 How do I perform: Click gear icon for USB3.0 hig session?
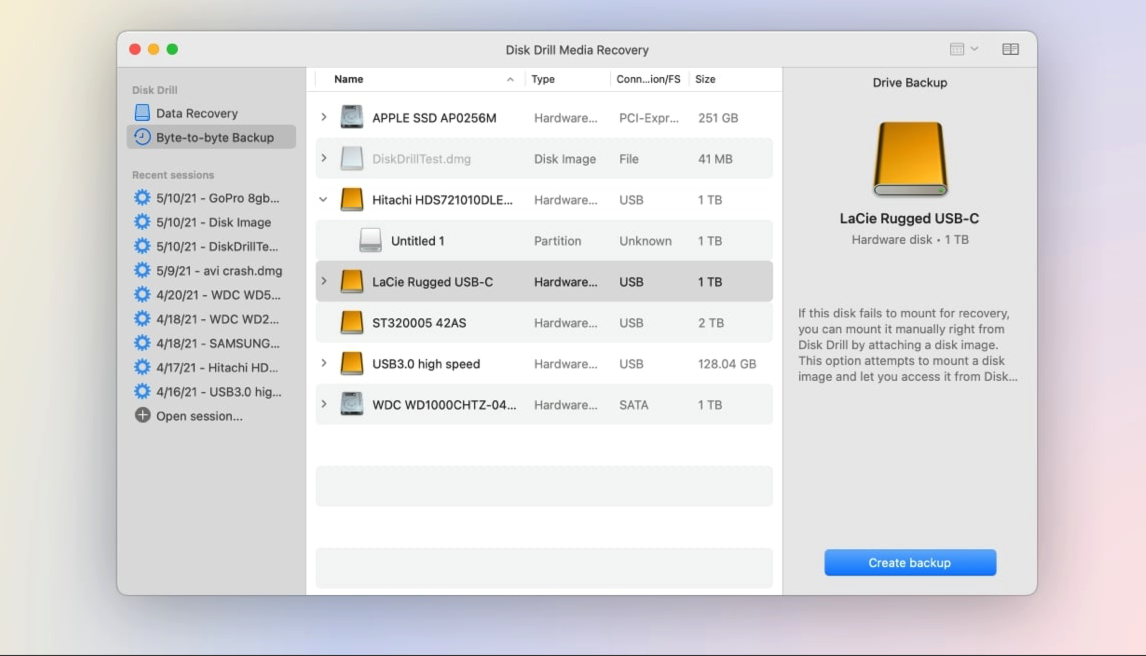pyautogui.click(x=142, y=391)
